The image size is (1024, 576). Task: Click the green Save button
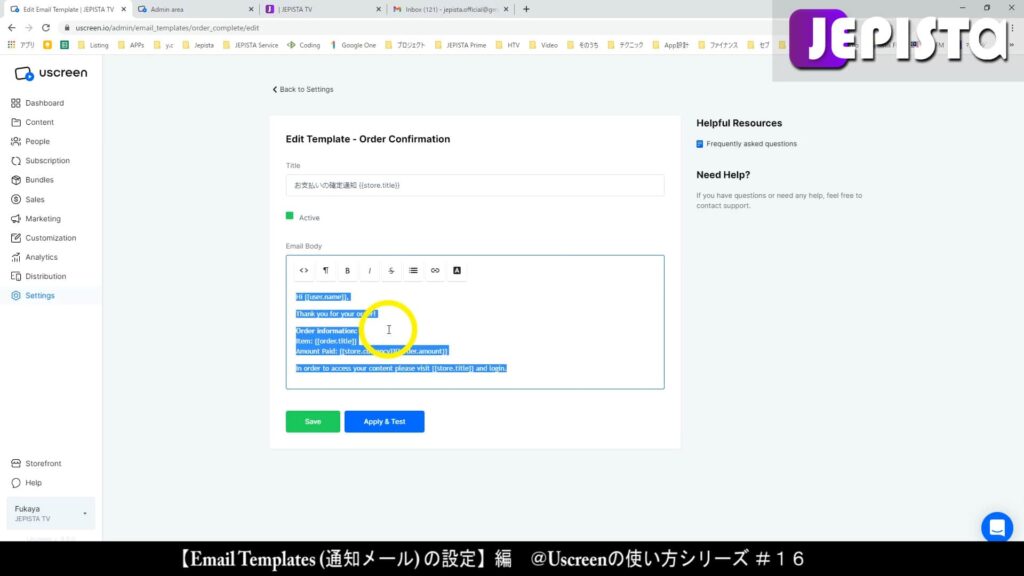pyautogui.click(x=313, y=422)
